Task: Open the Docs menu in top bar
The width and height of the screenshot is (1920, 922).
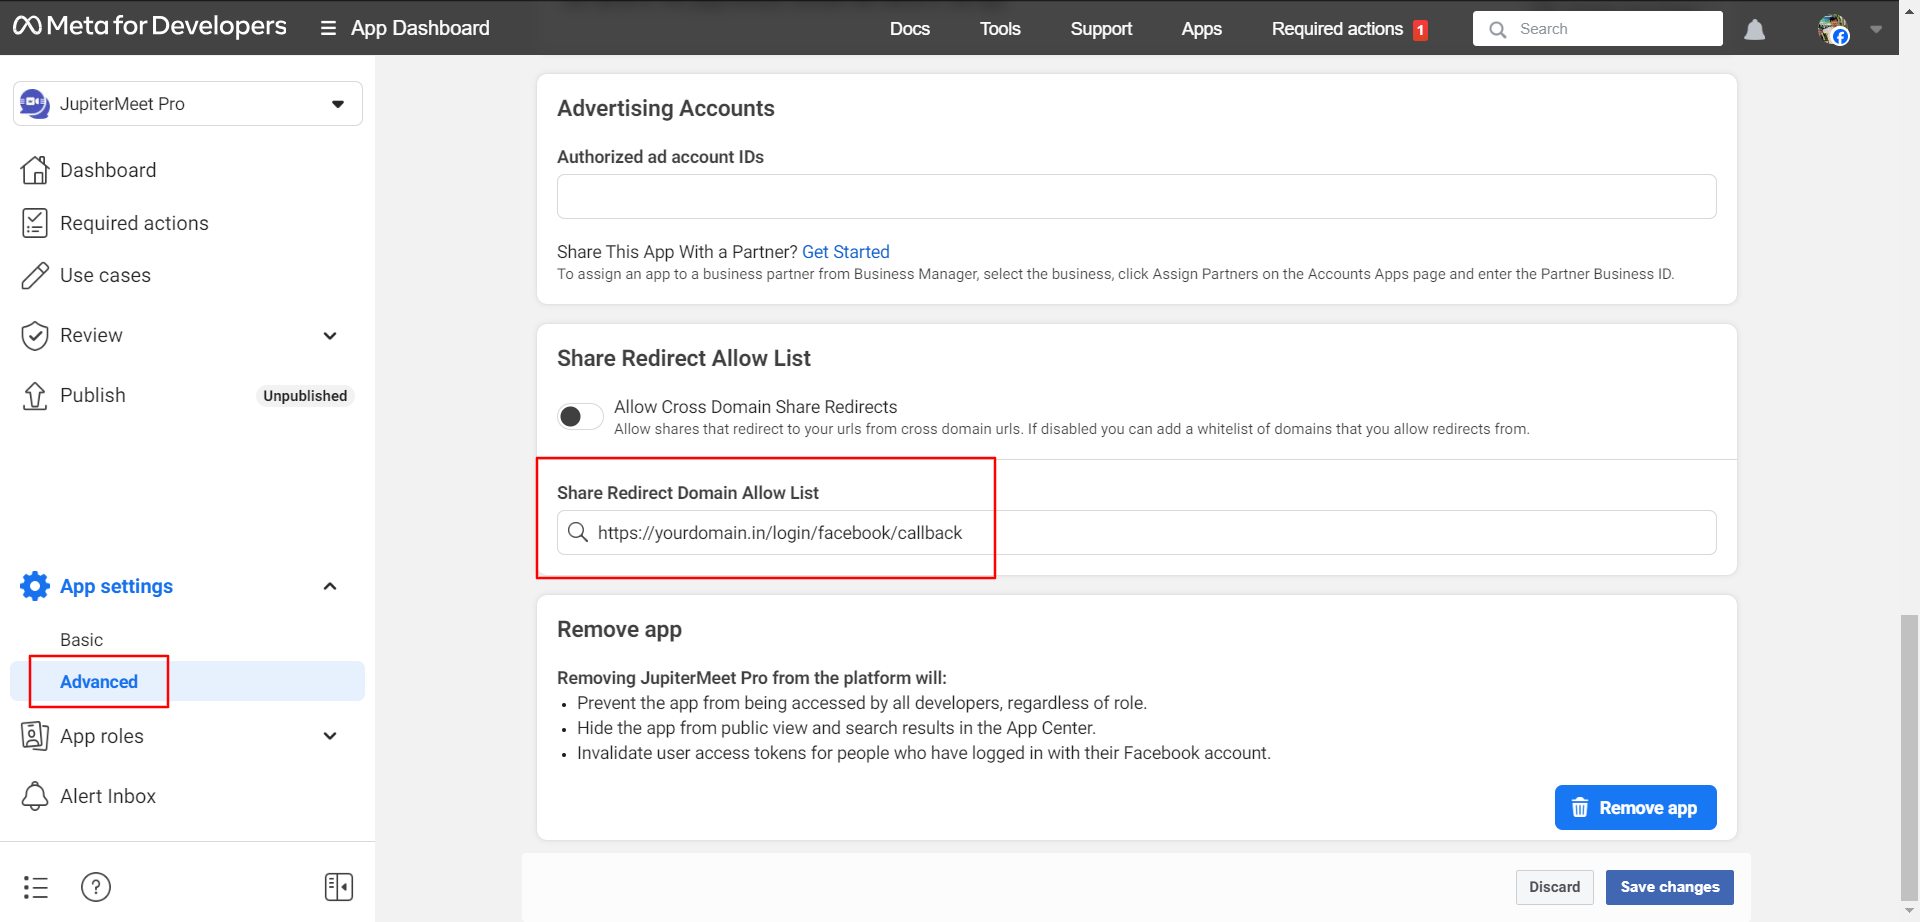Action: [909, 29]
